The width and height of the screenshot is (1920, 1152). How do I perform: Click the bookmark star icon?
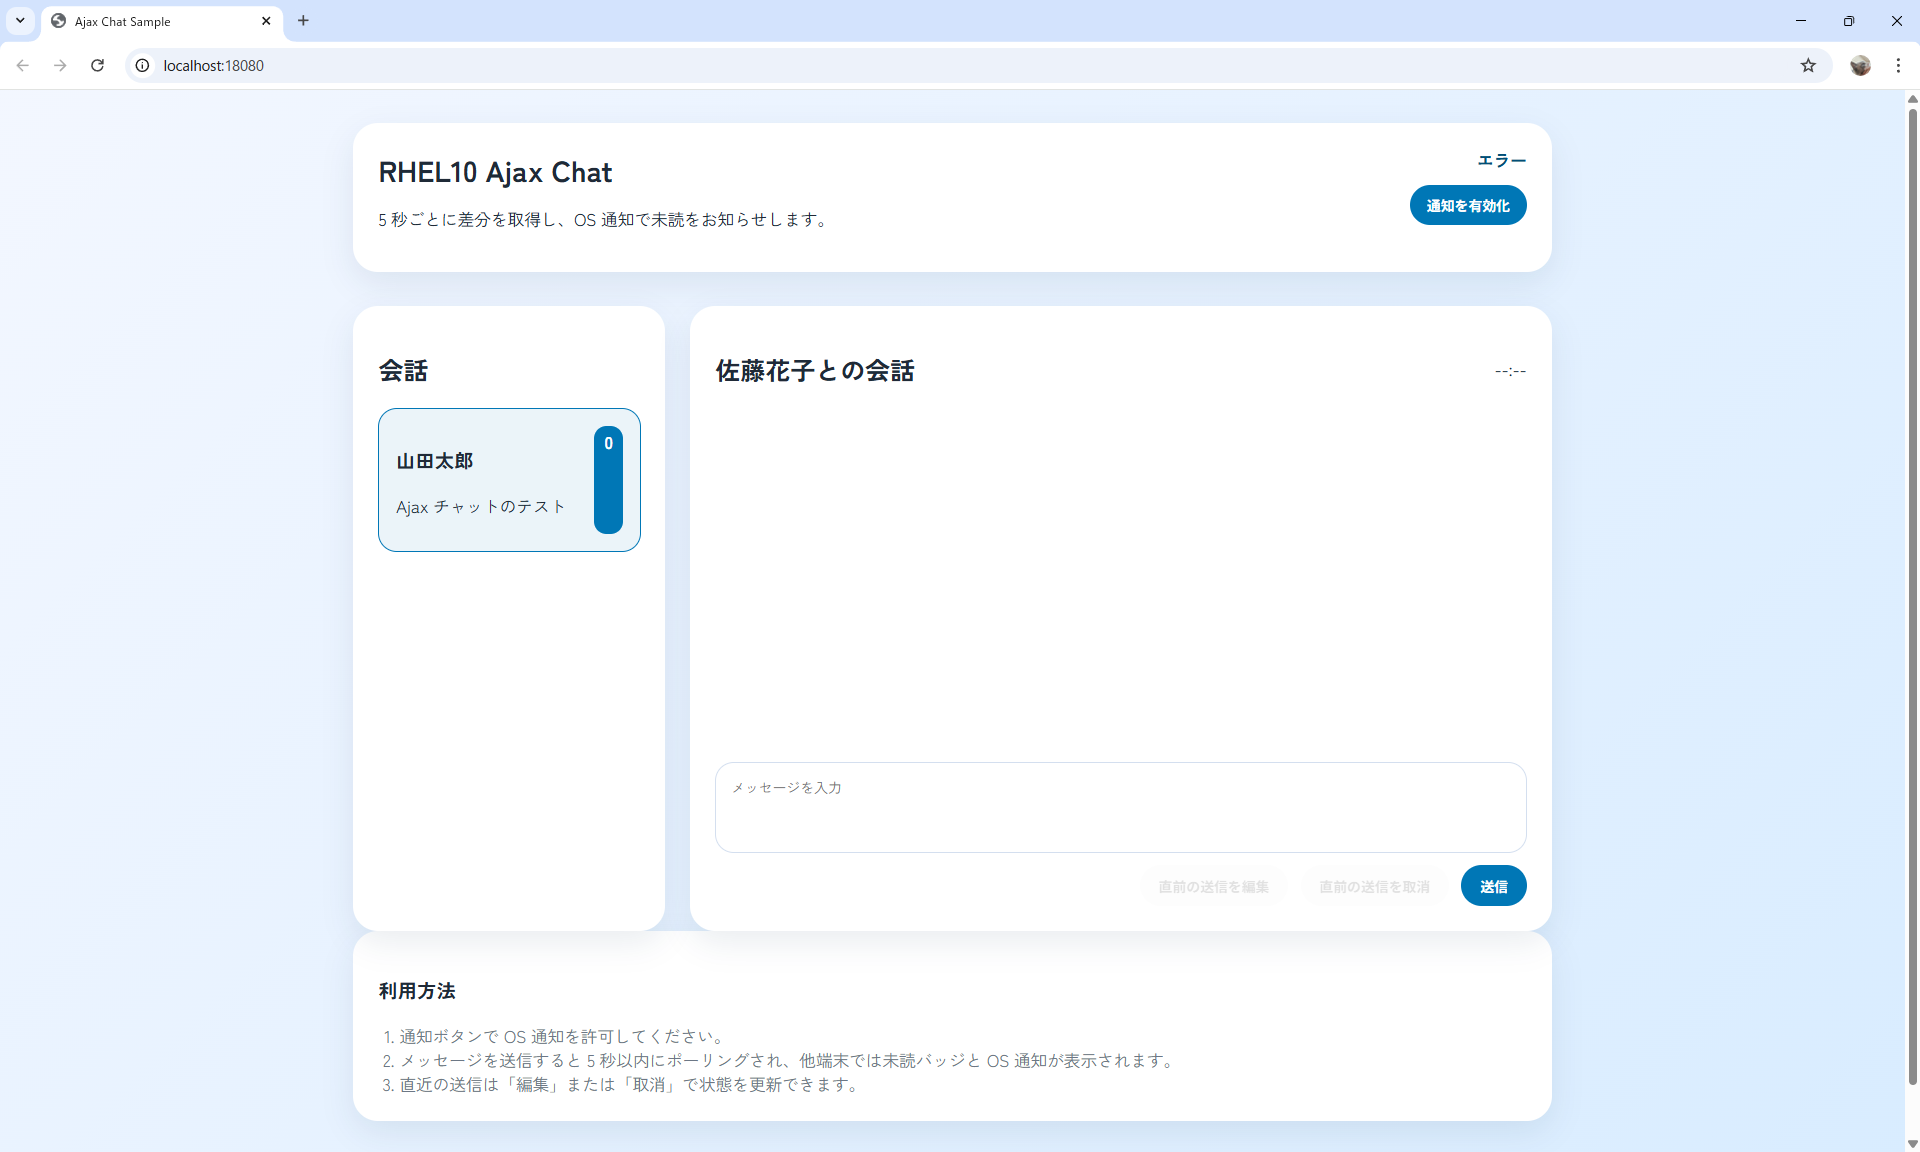1808,65
